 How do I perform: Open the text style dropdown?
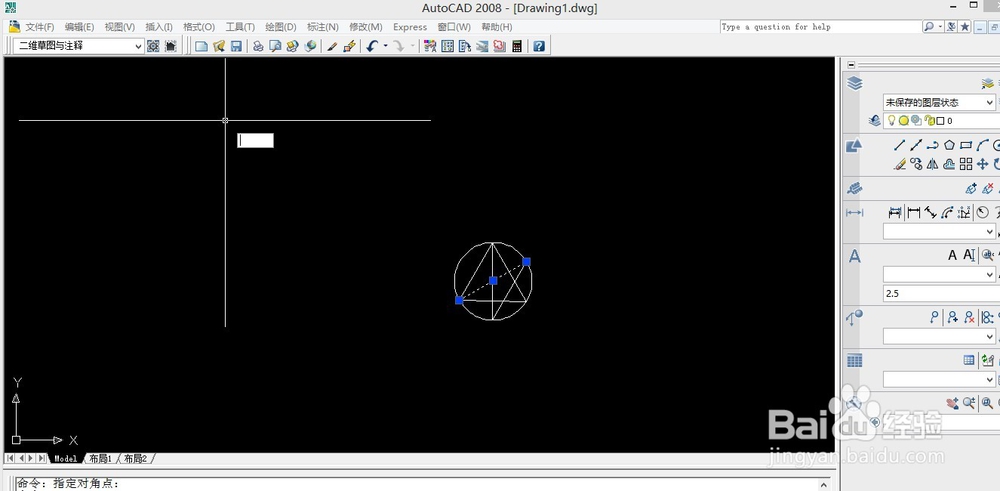click(939, 274)
